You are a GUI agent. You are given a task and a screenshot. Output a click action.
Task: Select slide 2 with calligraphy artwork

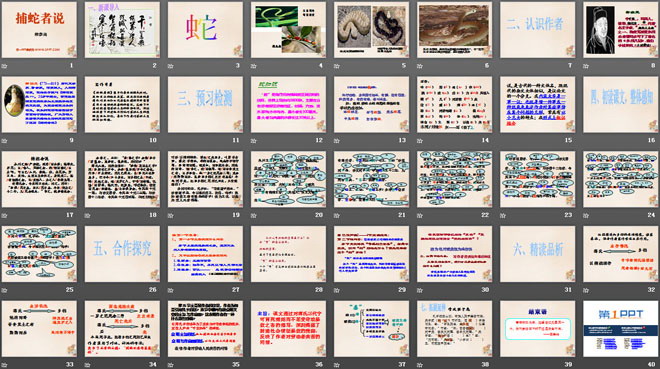pos(122,30)
